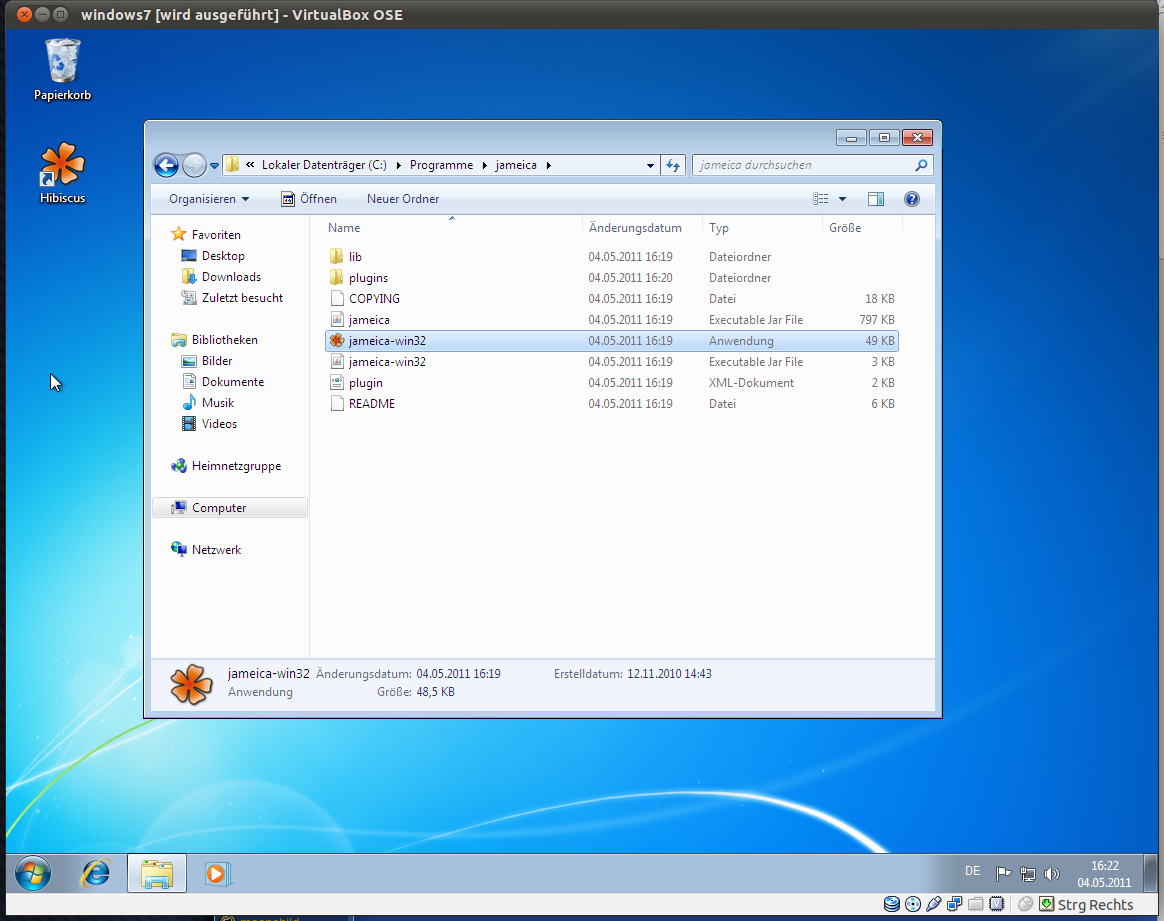Open recent locations dropdown next to navigation arrows
This screenshot has height=921, width=1164.
(215, 165)
